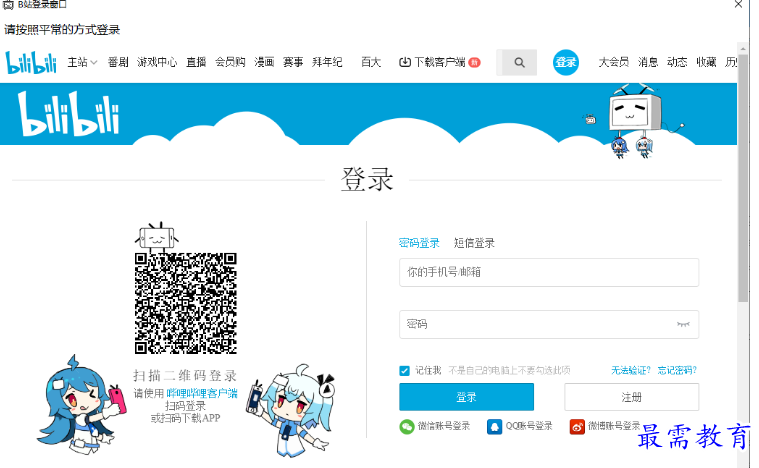Click the 密码 password input field
Image resolution: width=759 pixels, height=468 pixels.
coord(549,324)
